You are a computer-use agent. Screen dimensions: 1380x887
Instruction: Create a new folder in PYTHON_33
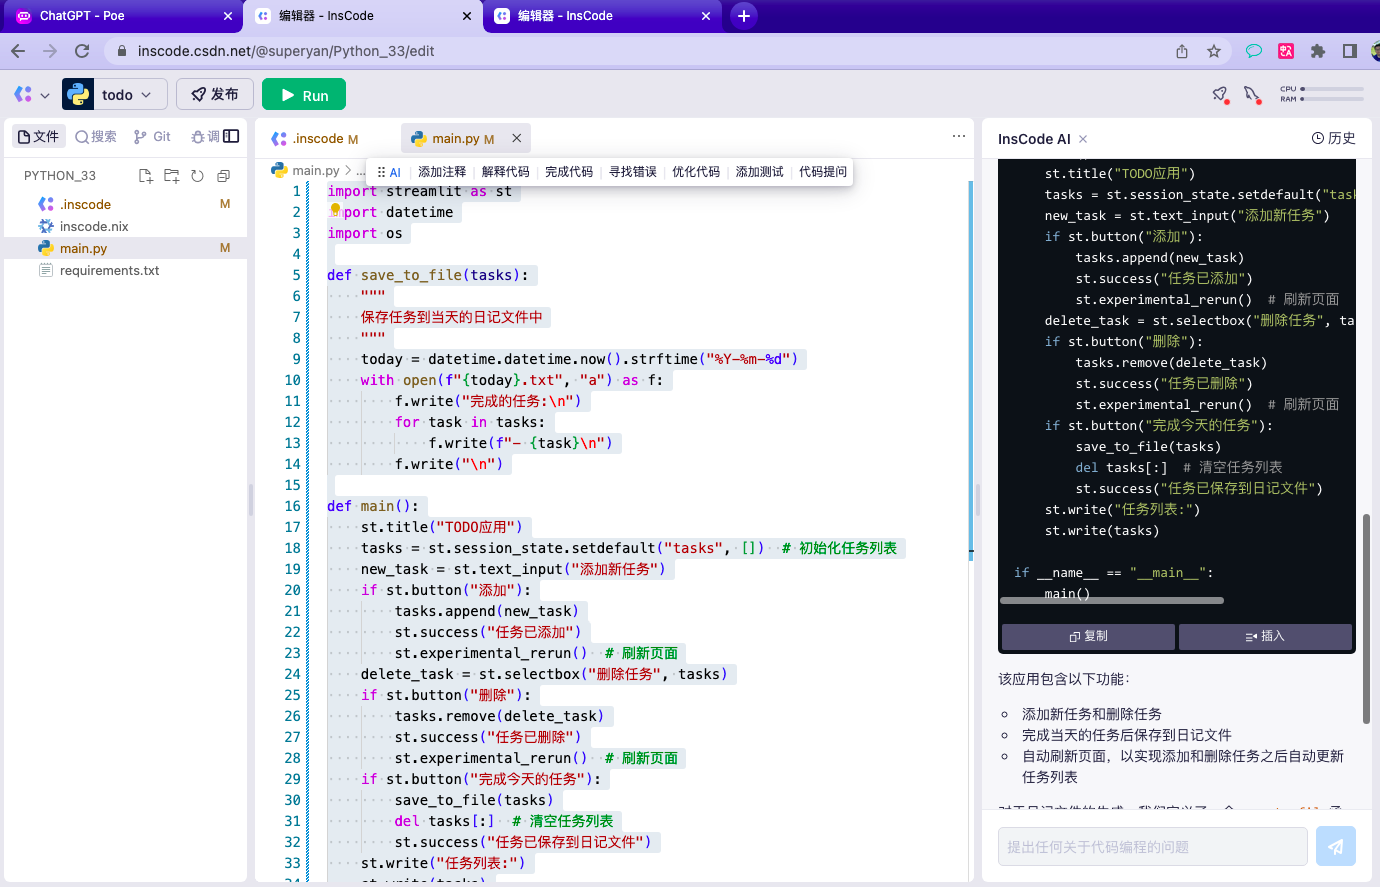click(172, 176)
